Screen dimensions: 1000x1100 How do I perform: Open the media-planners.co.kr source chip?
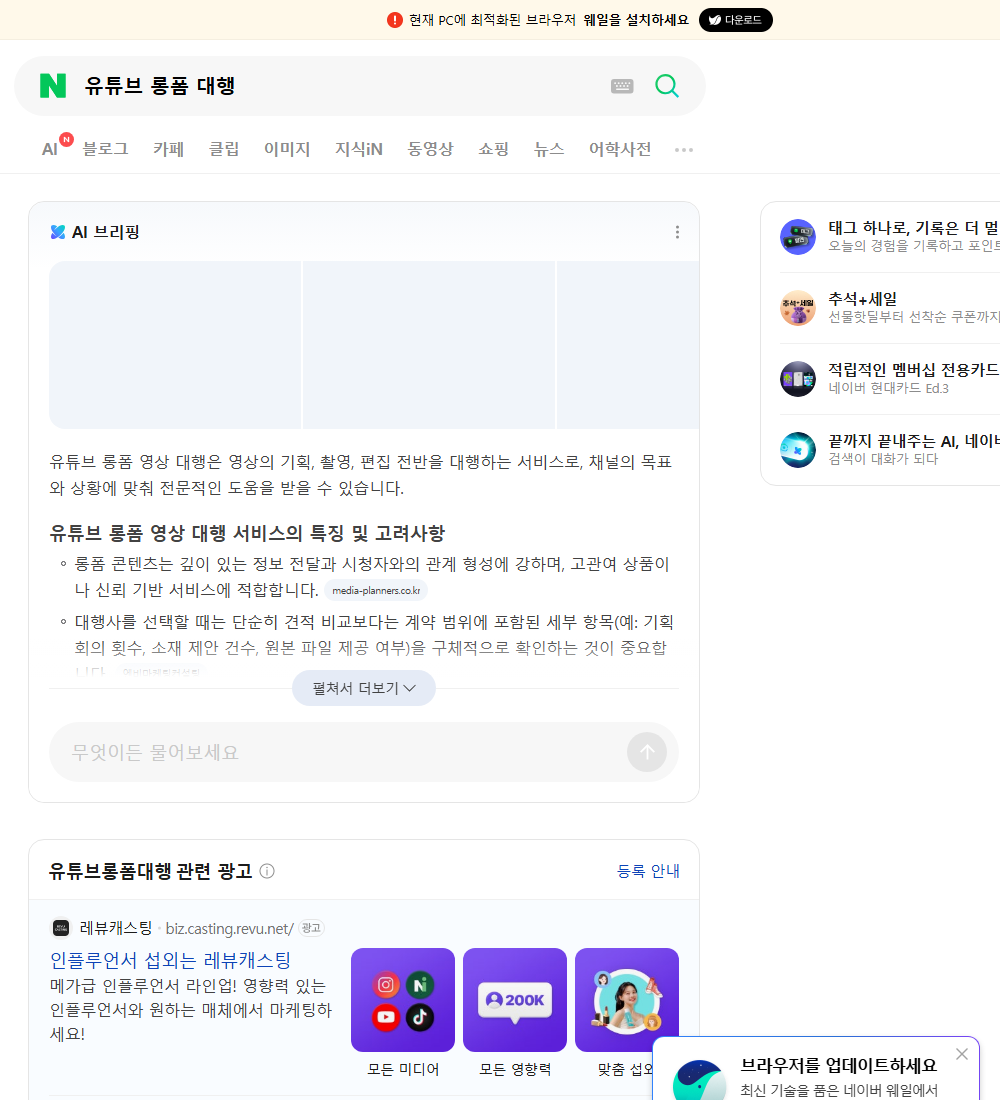(x=376, y=591)
